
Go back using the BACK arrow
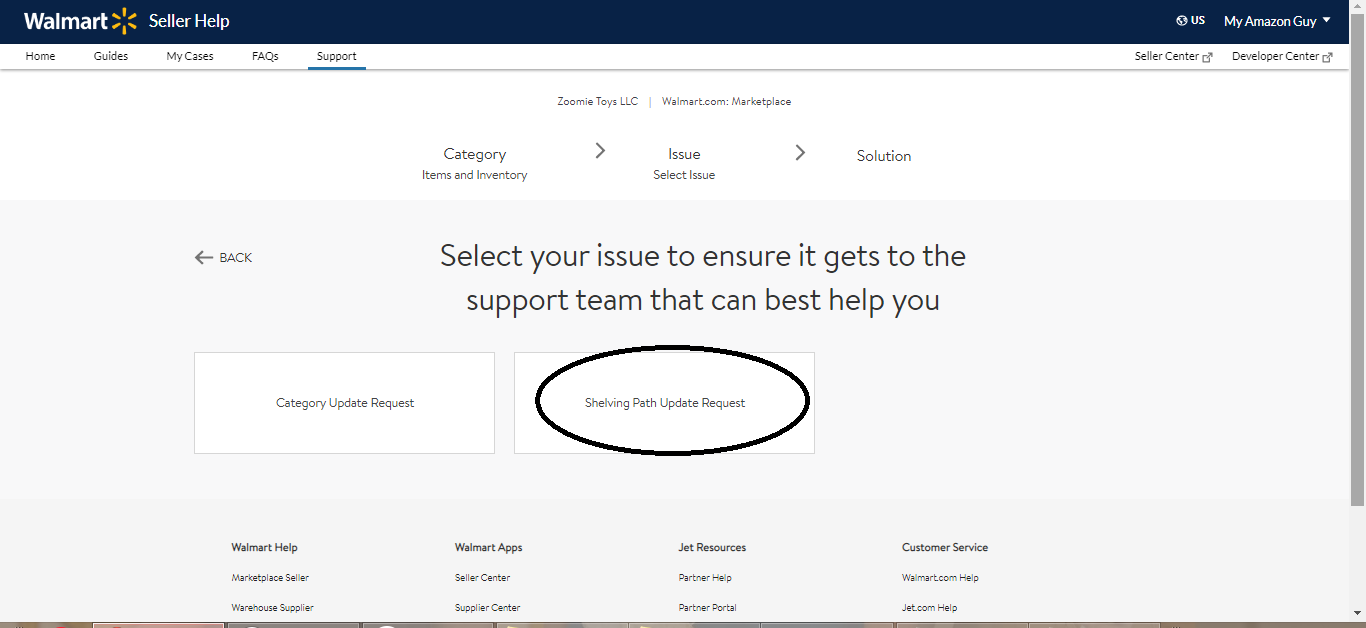click(223, 258)
